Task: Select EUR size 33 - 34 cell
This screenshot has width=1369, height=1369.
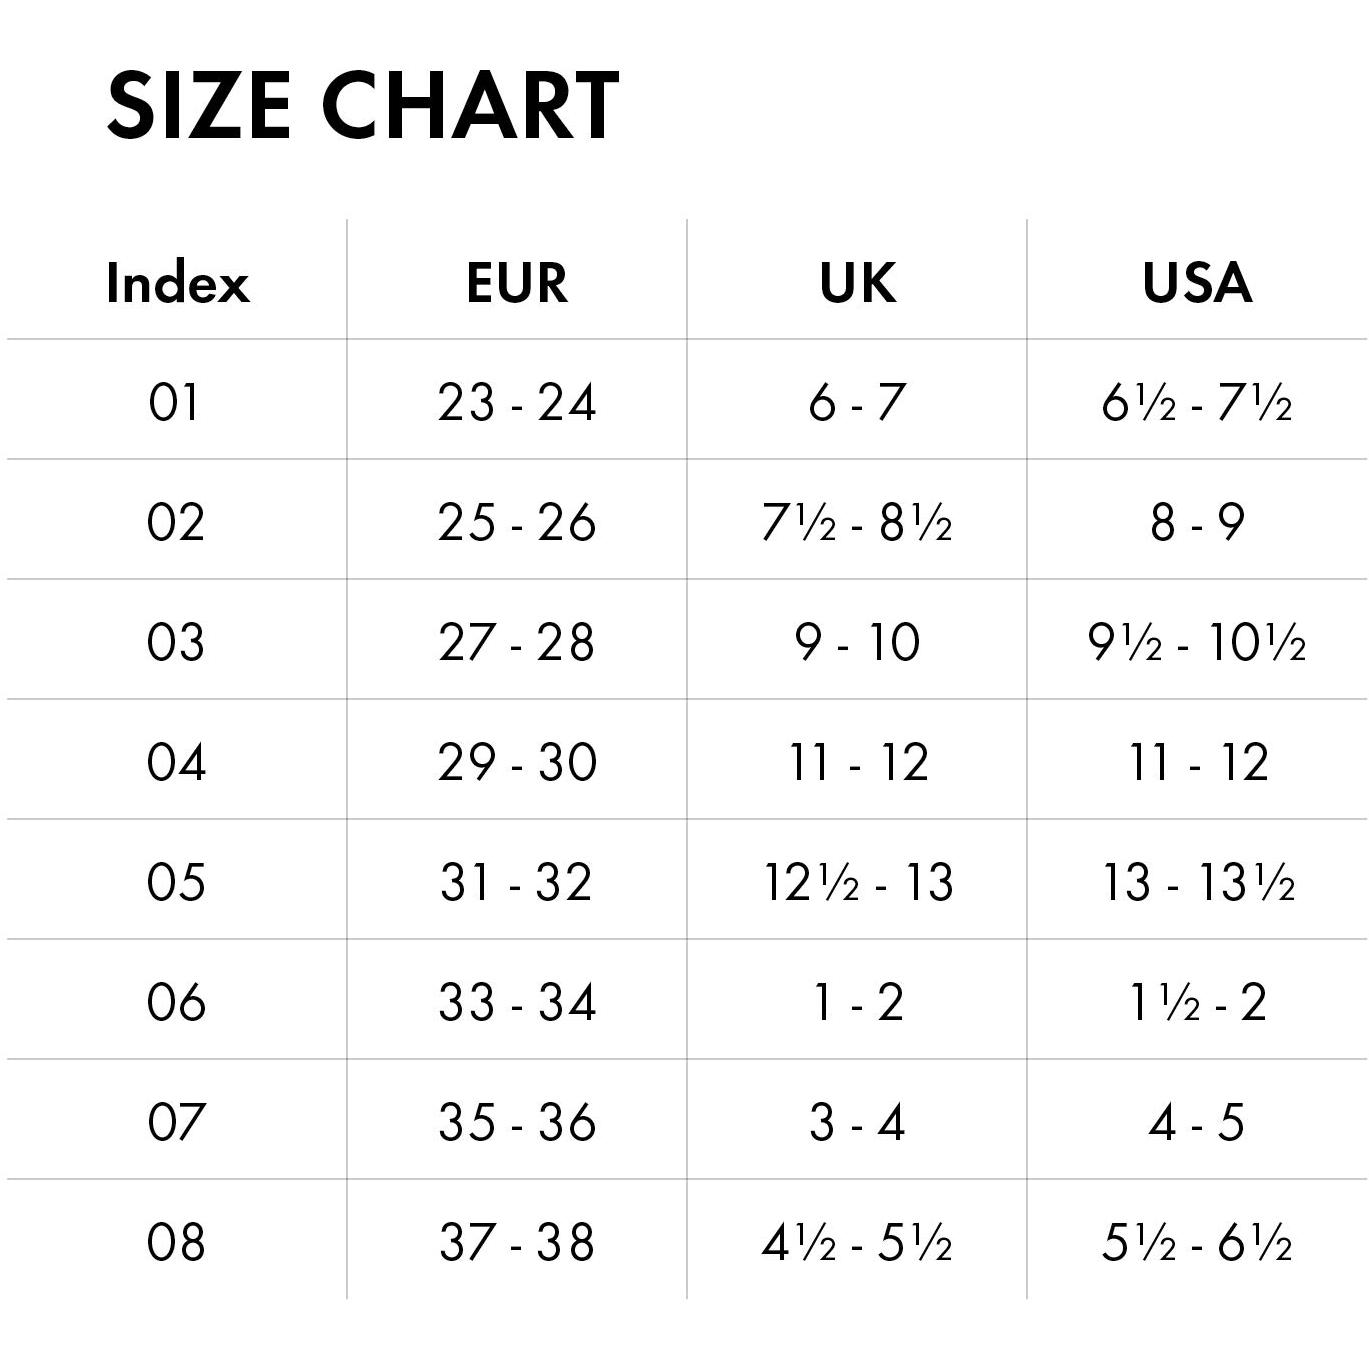Action: tap(517, 1003)
